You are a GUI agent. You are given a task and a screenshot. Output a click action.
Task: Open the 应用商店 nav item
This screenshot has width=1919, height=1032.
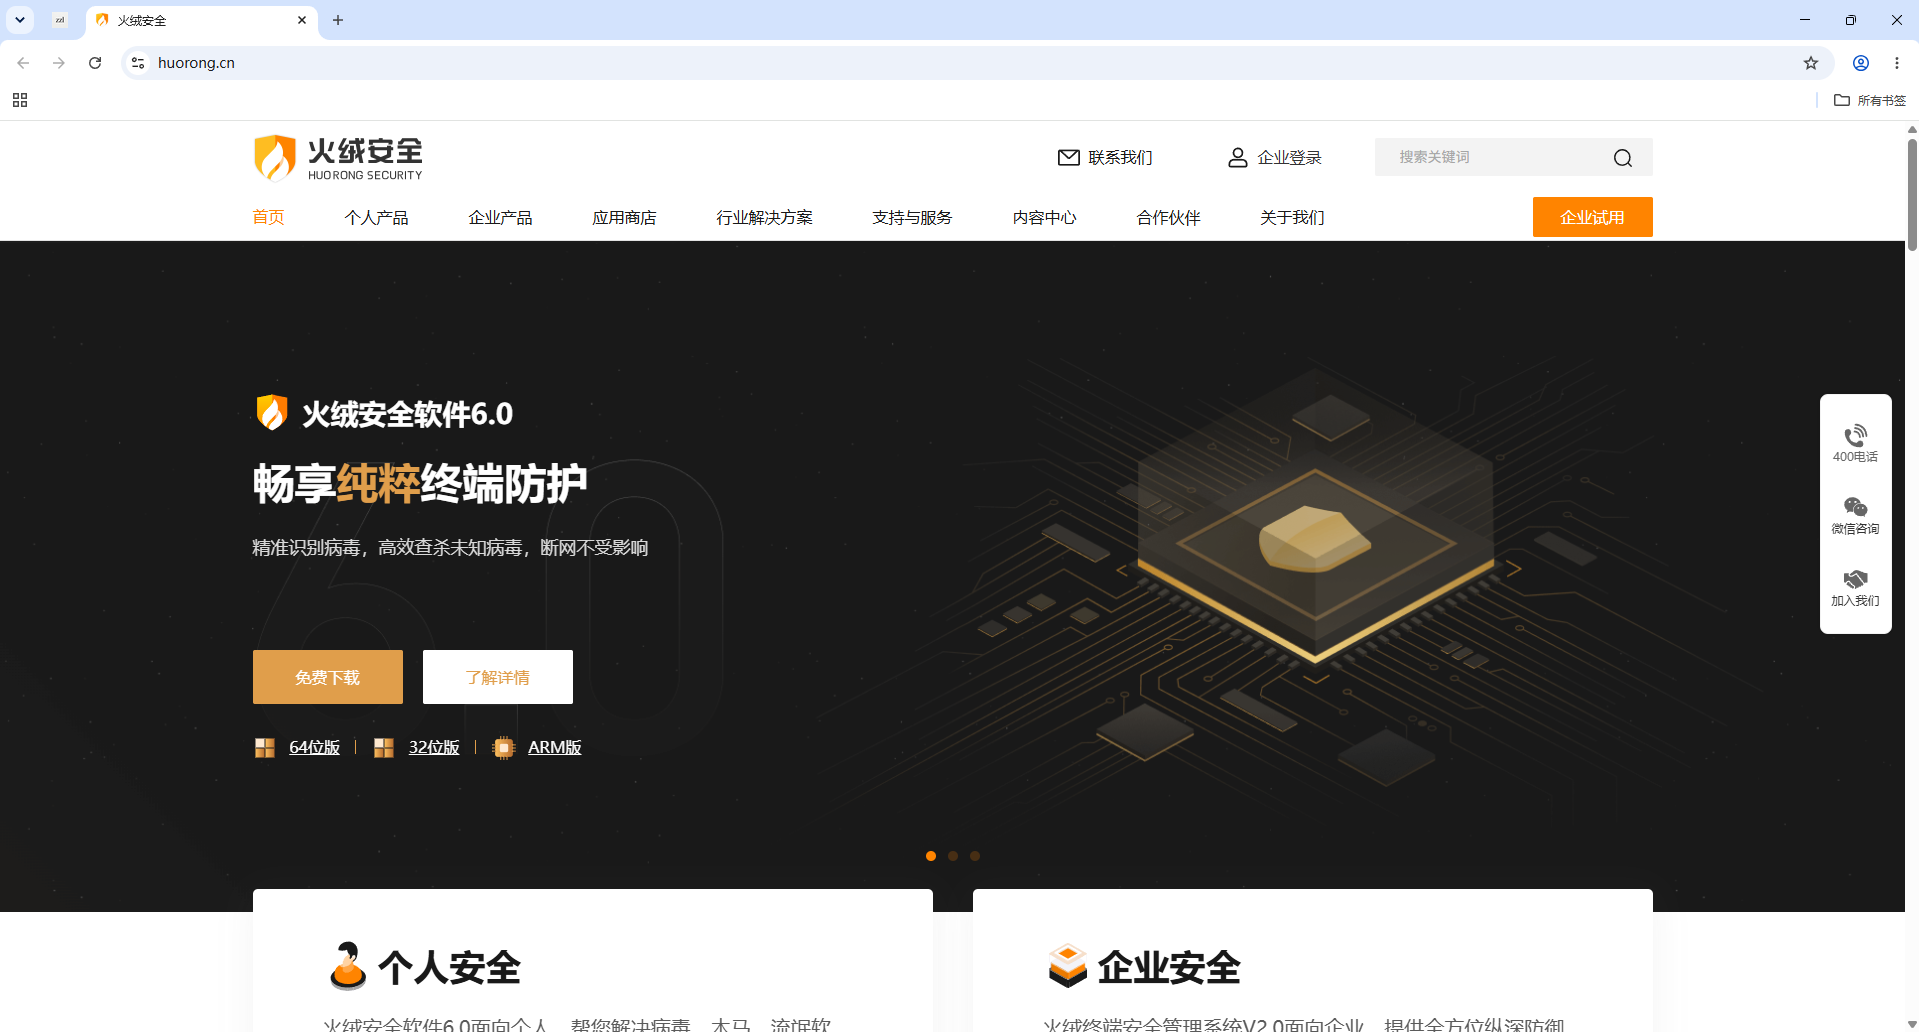[x=624, y=217]
